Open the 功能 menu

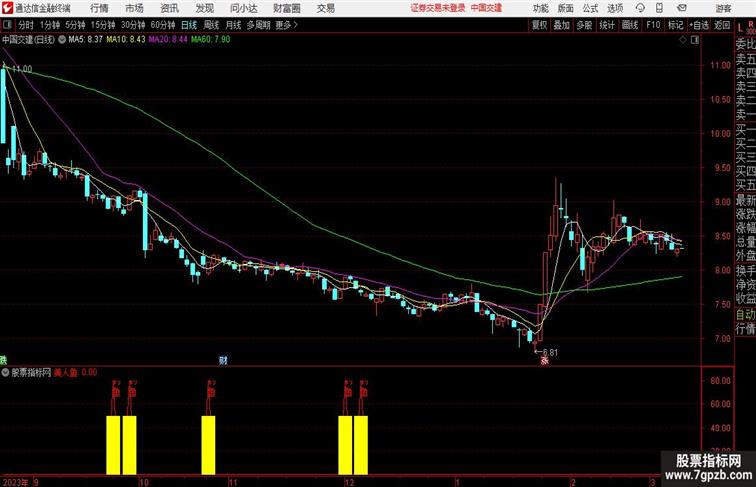pos(540,8)
